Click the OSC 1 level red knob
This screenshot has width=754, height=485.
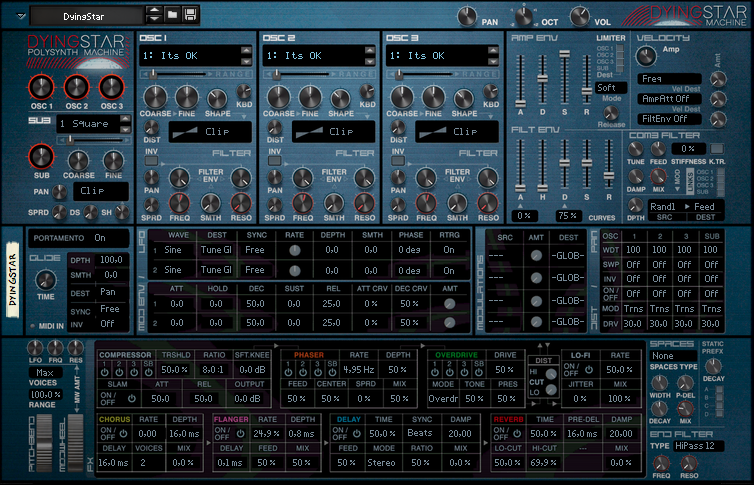tap(41, 87)
